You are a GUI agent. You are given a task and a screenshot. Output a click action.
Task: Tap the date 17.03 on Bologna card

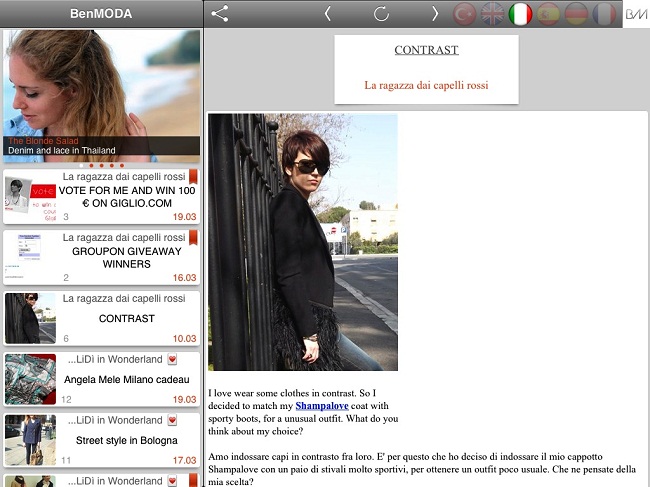(x=184, y=460)
